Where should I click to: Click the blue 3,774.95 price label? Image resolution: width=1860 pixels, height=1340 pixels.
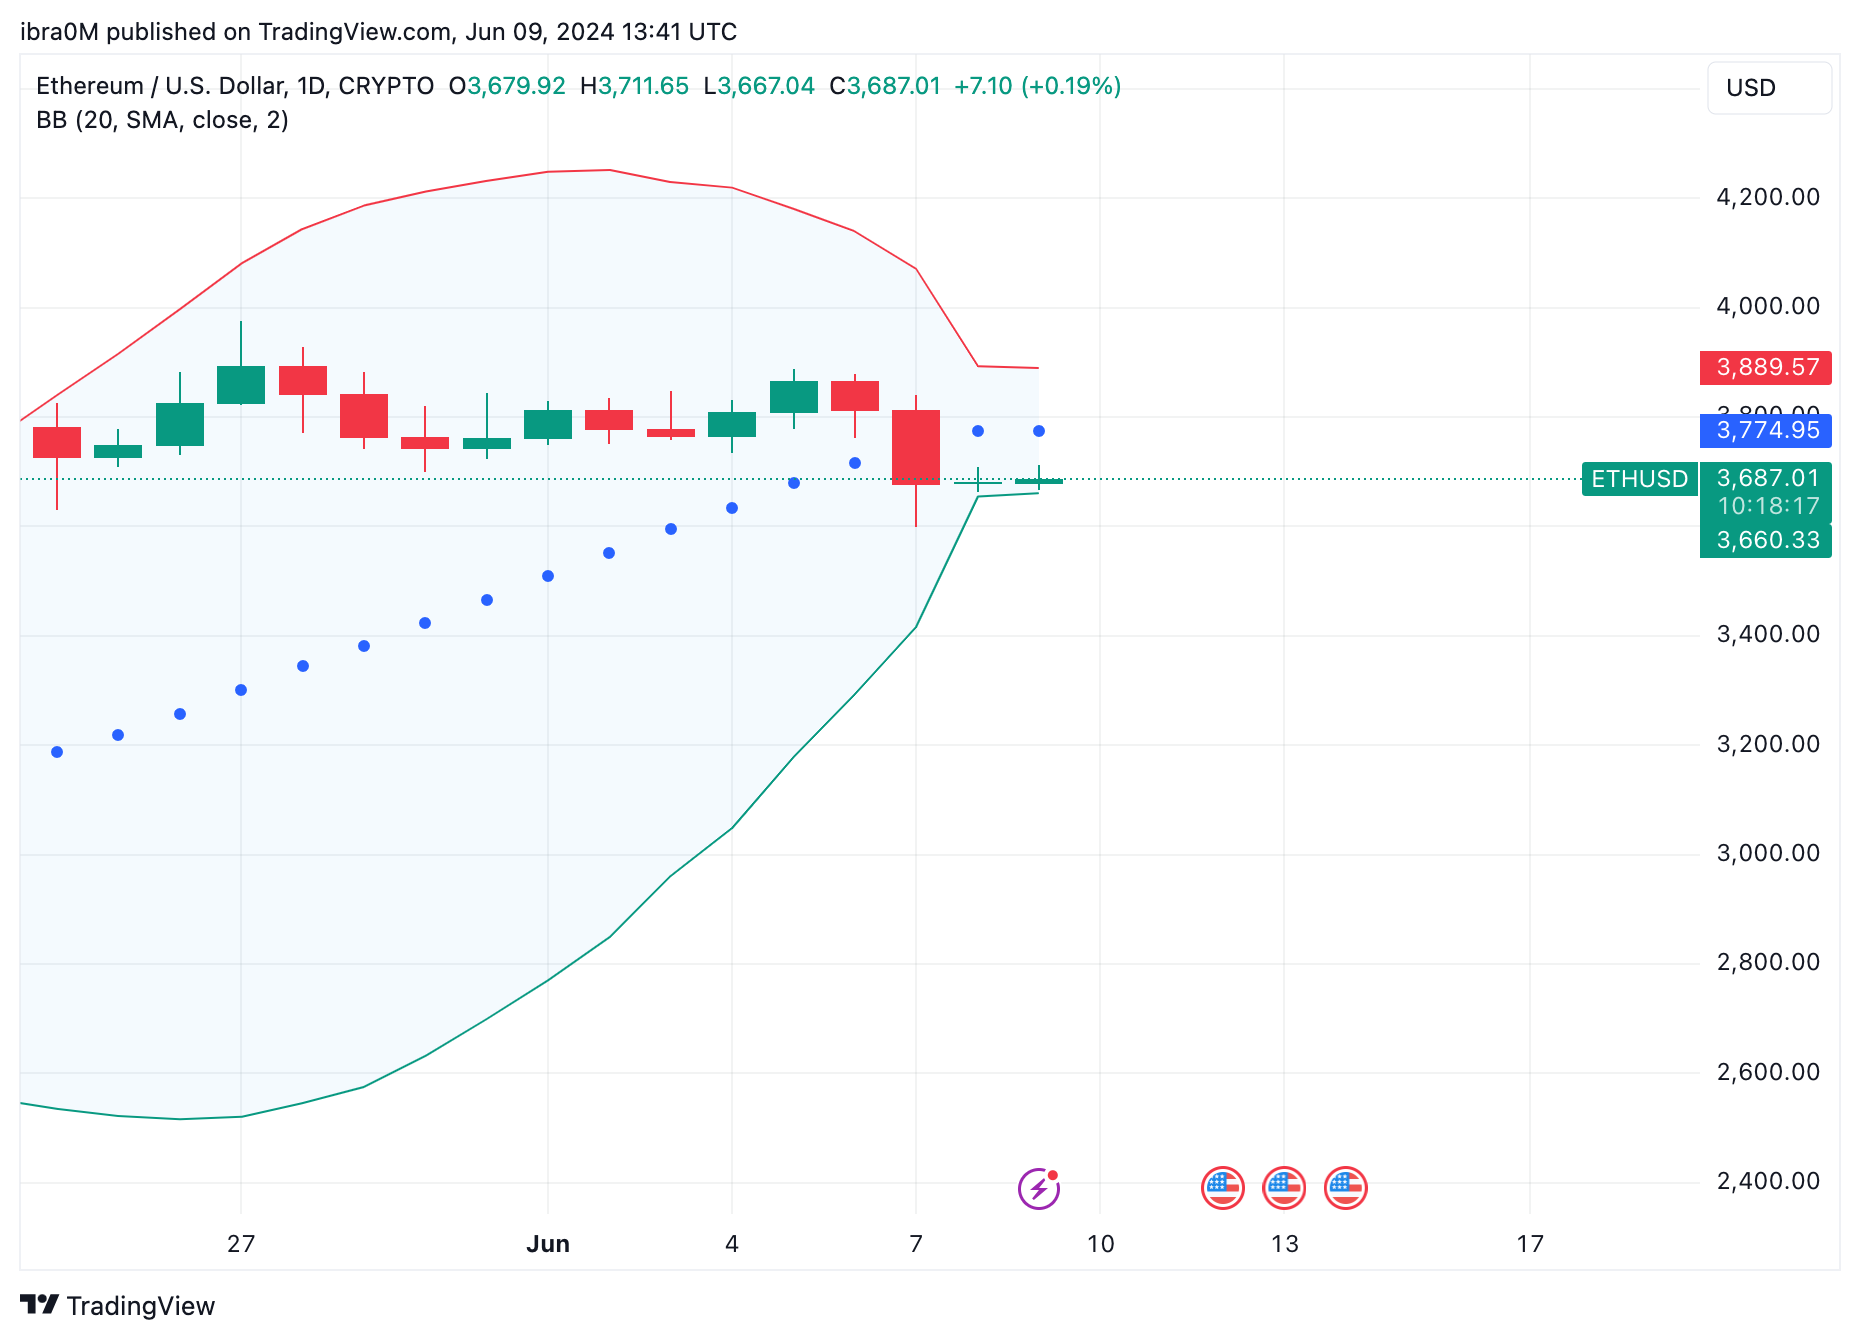1765,431
